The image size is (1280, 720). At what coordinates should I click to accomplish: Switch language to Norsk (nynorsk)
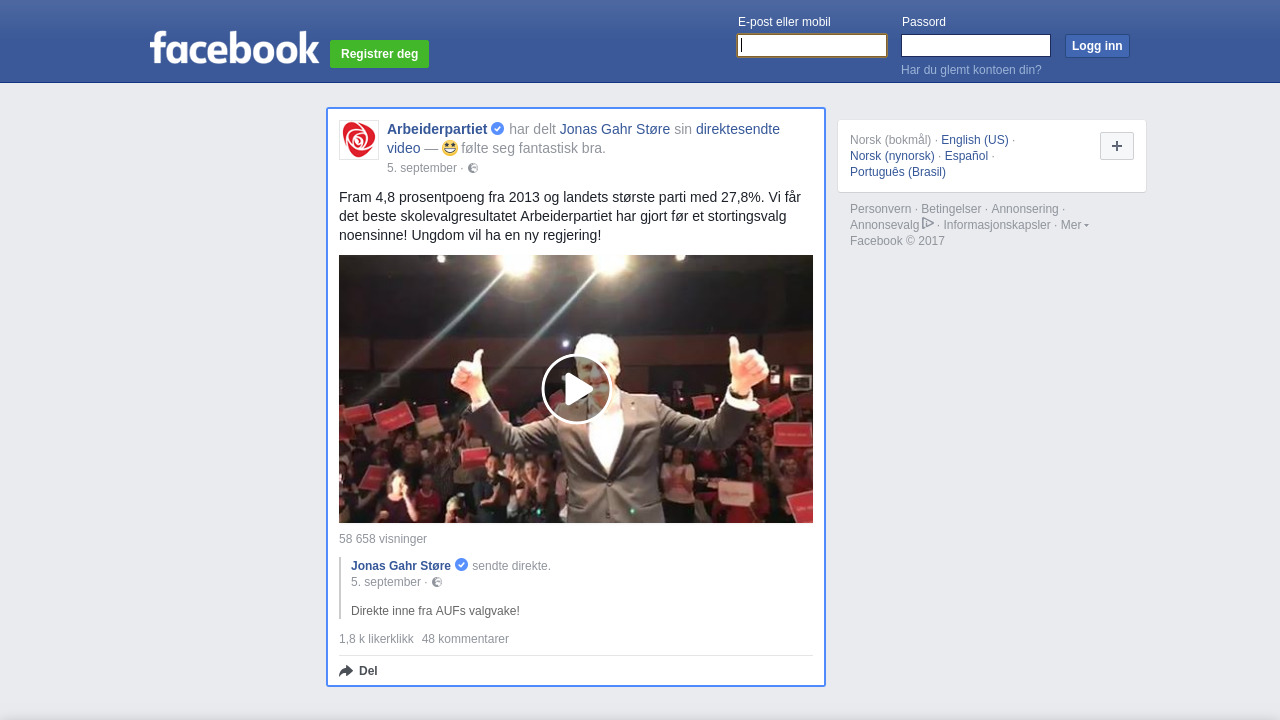pyautogui.click(x=892, y=156)
